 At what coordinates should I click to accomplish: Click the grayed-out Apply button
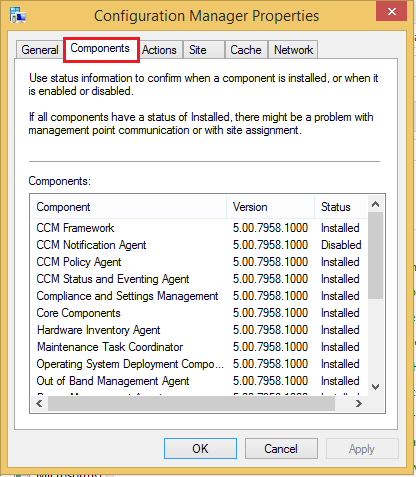point(362,449)
